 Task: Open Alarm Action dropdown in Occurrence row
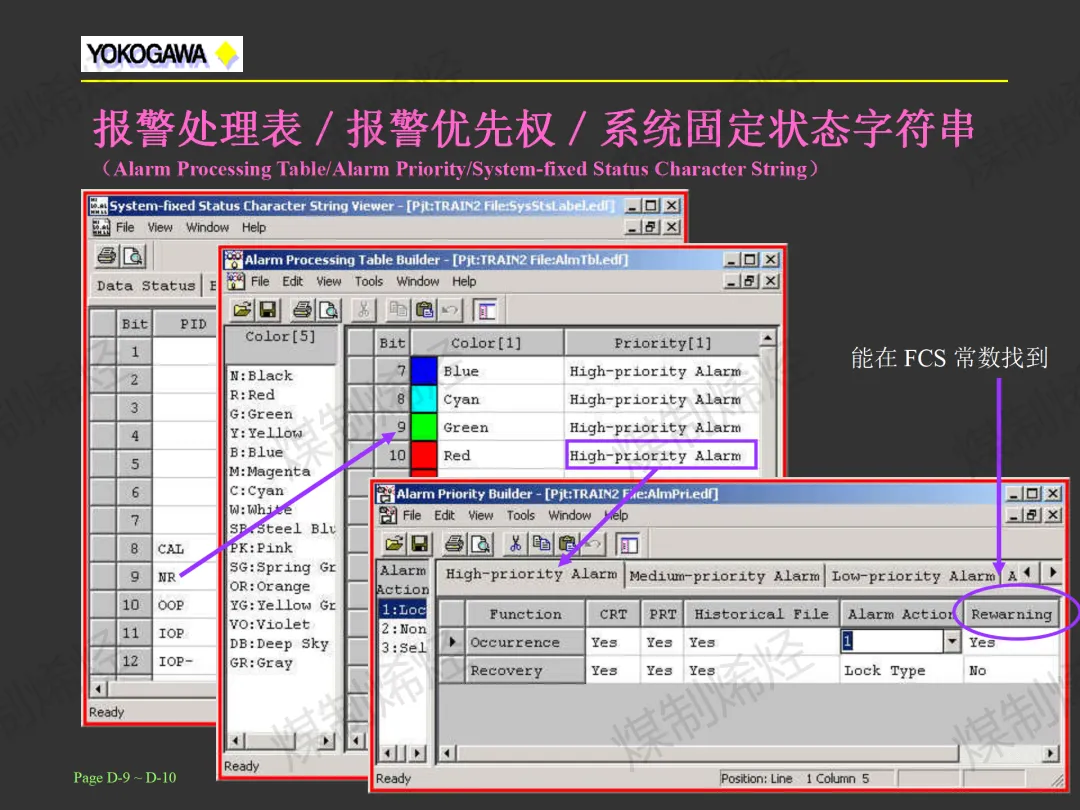coord(951,641)
